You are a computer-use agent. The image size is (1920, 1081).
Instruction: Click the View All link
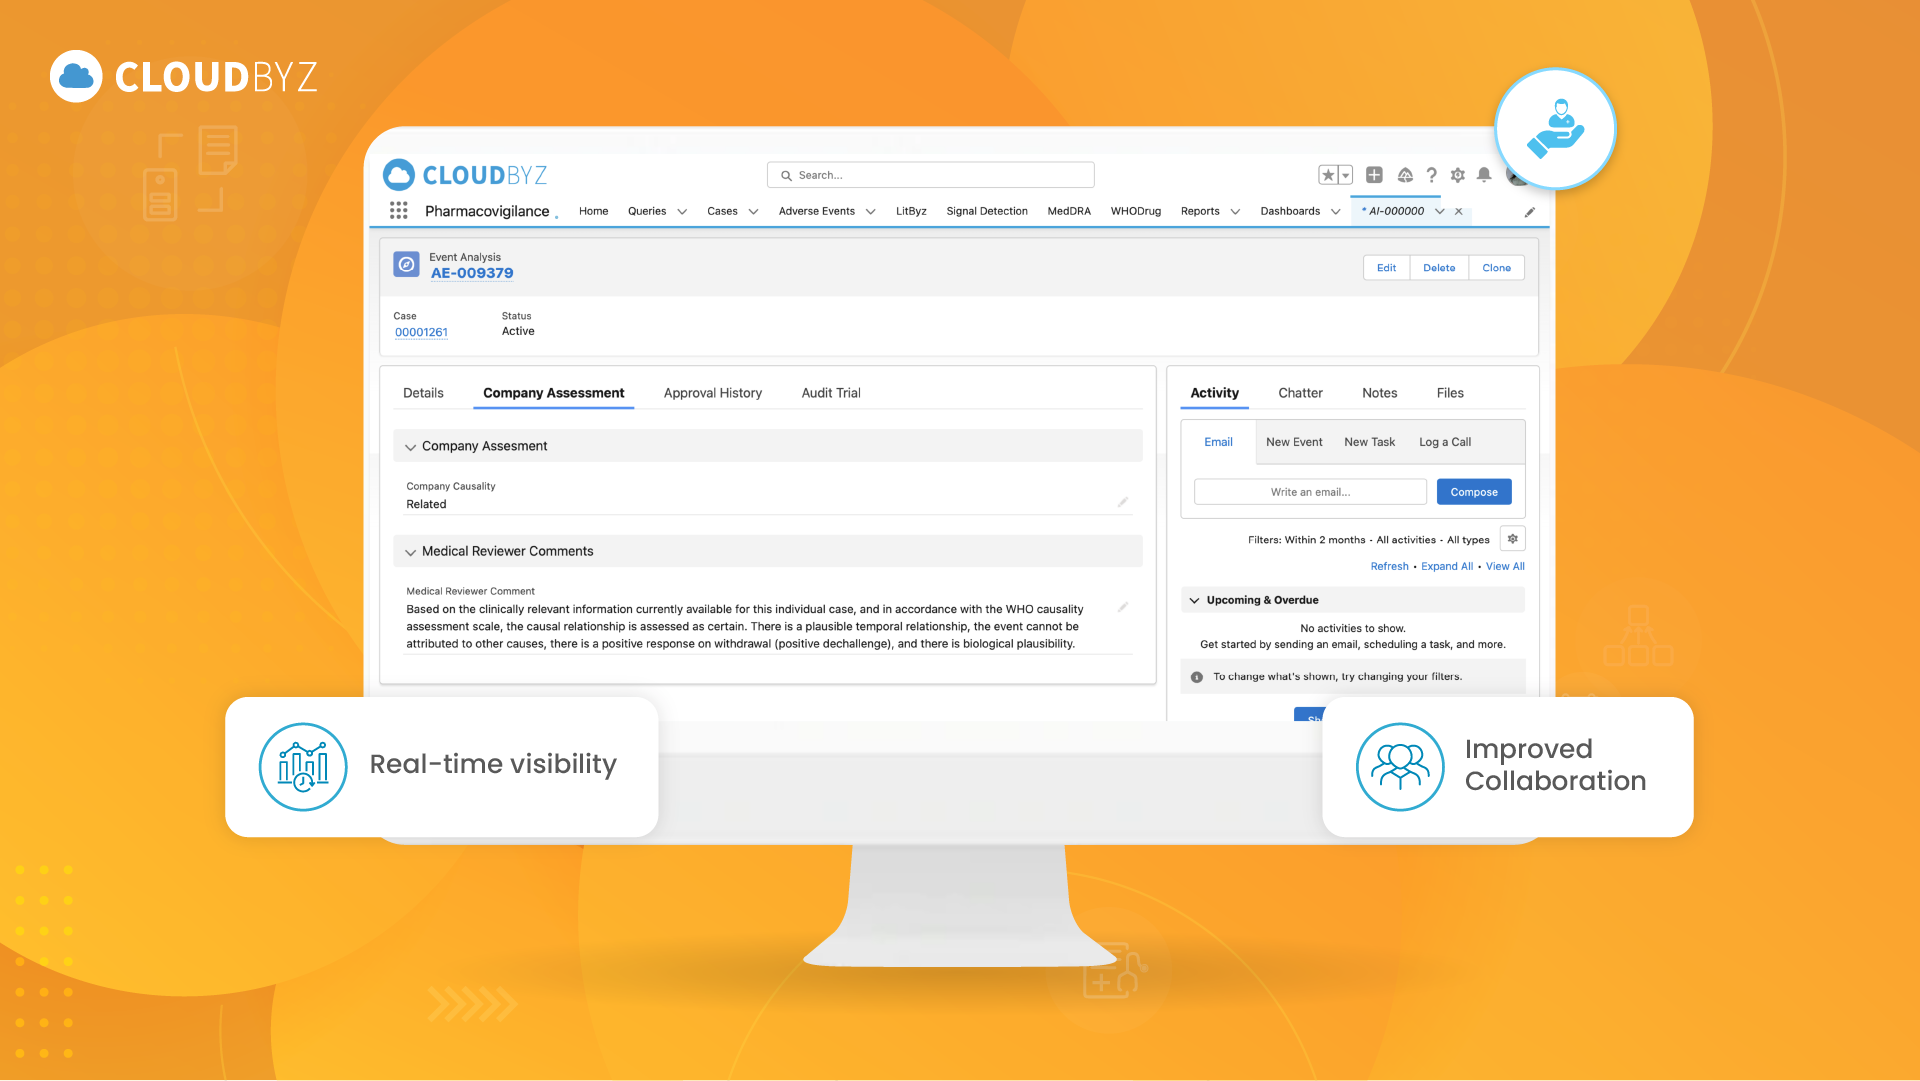coord(1505,566)
